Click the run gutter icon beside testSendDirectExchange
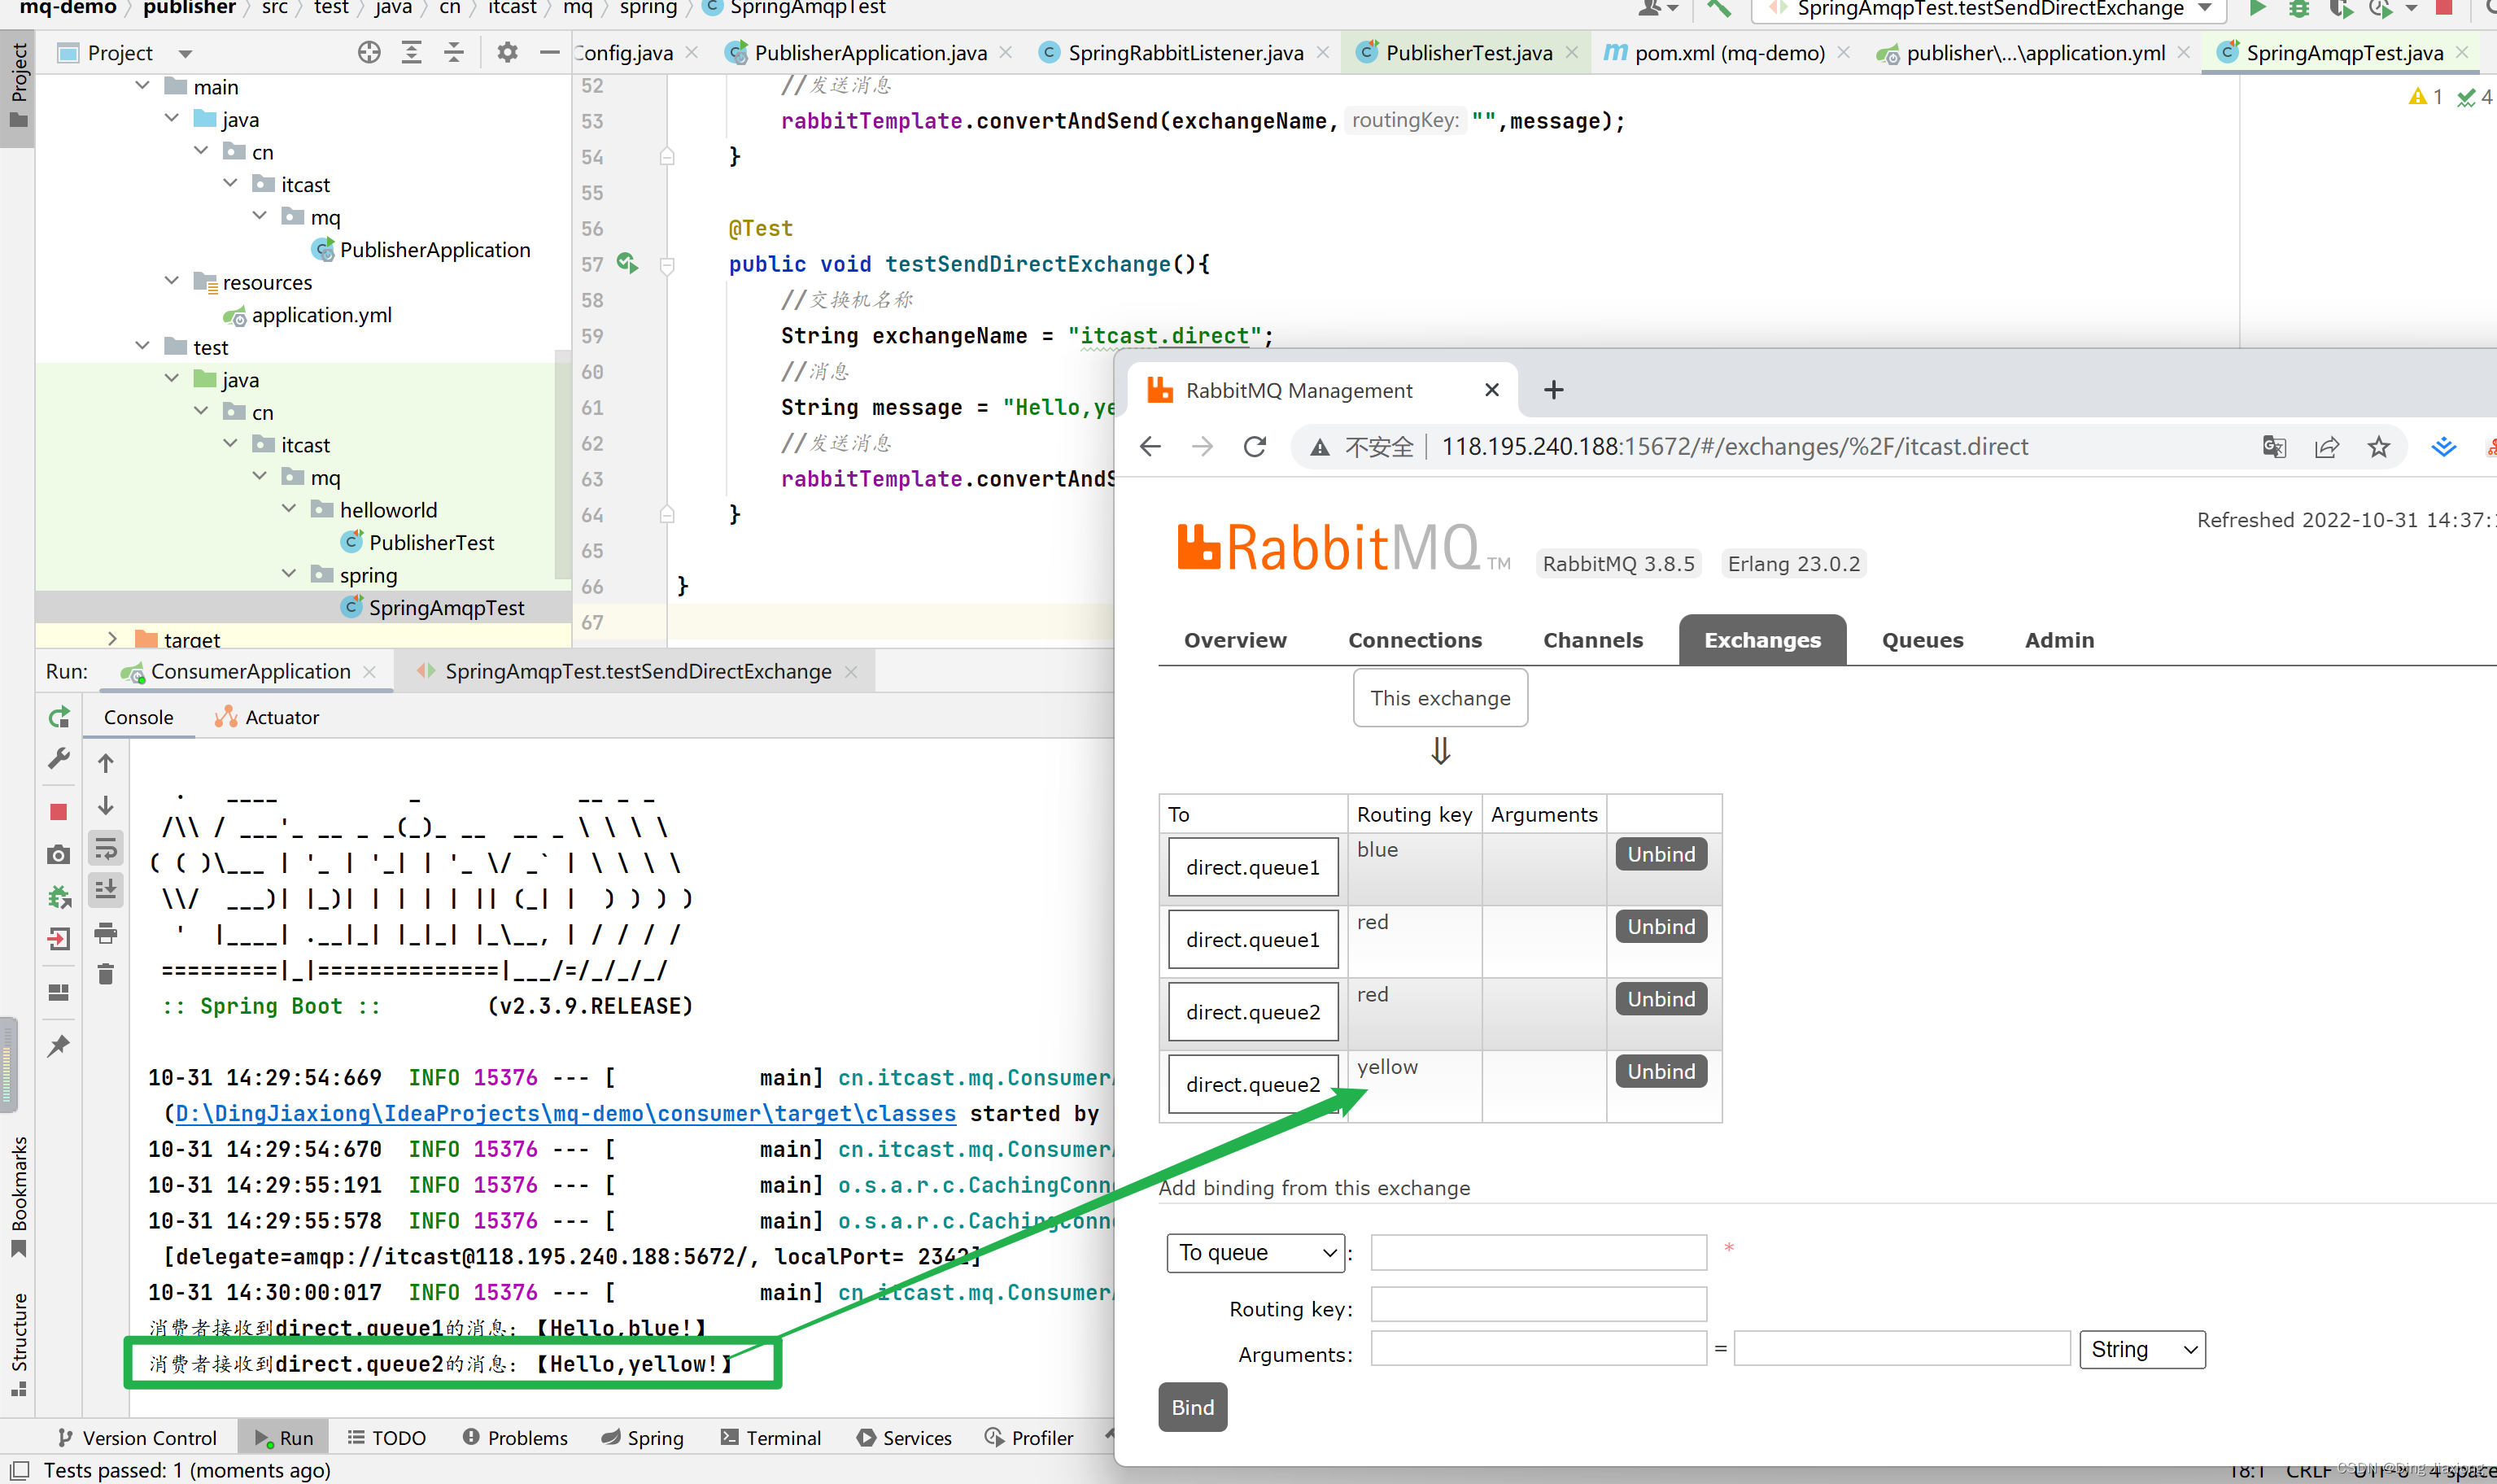Screen dimensions: 2497x1484 click(627, 263)
